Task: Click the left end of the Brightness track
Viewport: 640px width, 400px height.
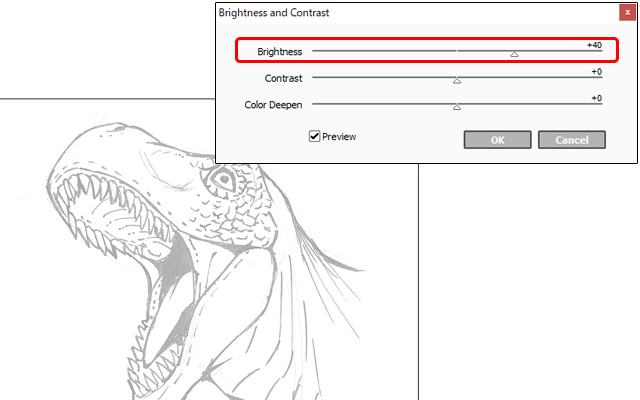Action: [x=314, y=50]
